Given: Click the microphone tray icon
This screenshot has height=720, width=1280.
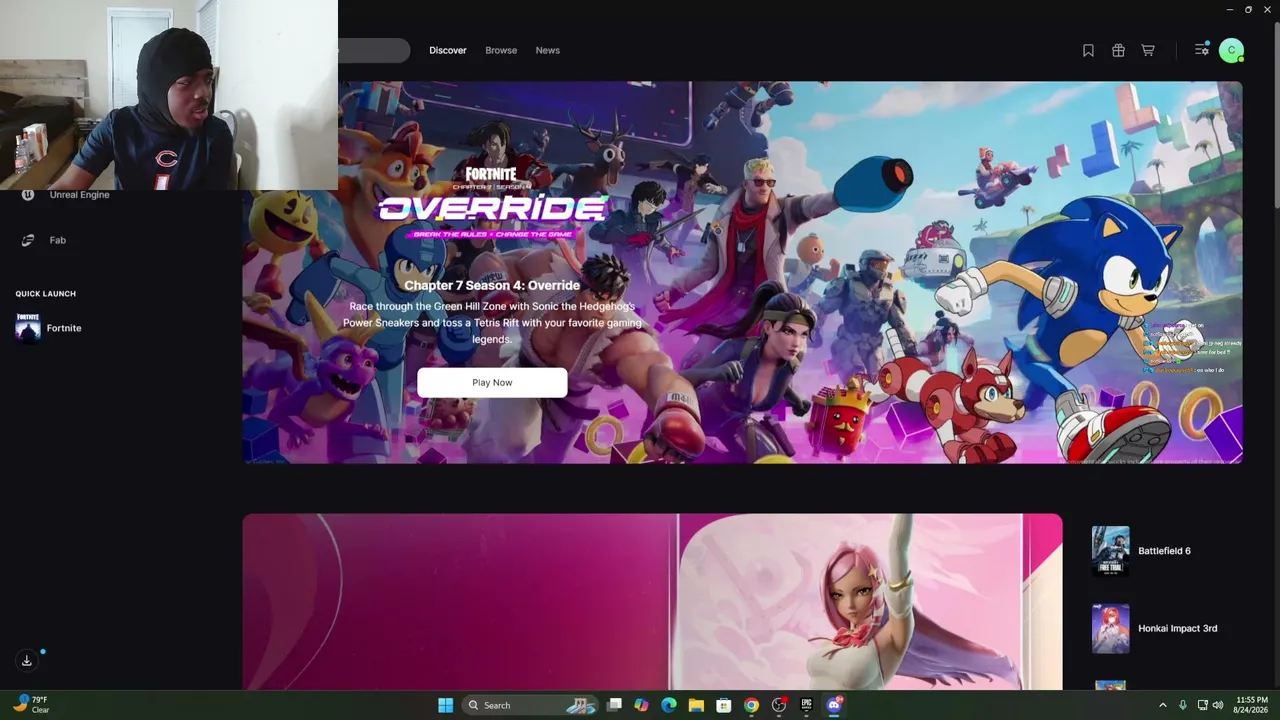Looking at the screenshot, I should pos(1183,705).
